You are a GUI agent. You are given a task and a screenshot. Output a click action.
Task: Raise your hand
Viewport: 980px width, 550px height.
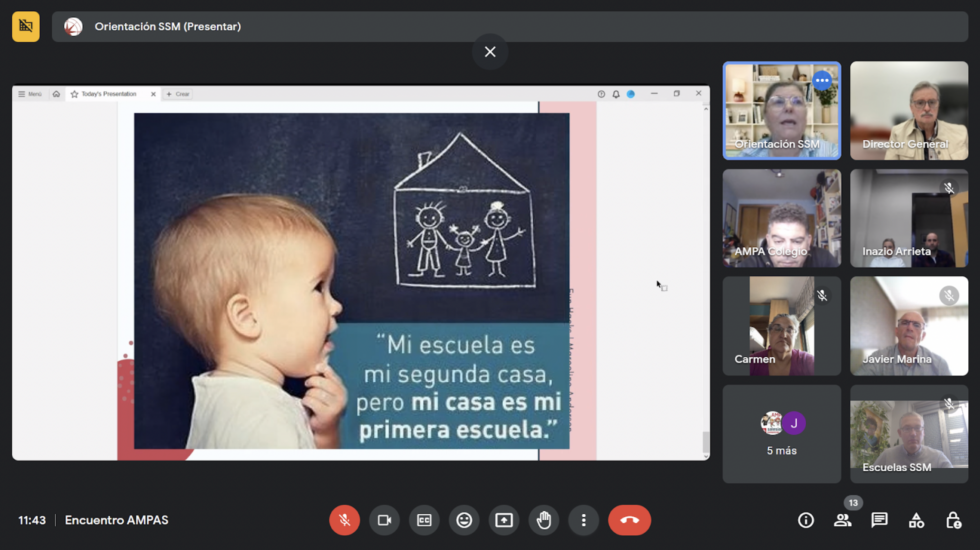coord(544,520)
